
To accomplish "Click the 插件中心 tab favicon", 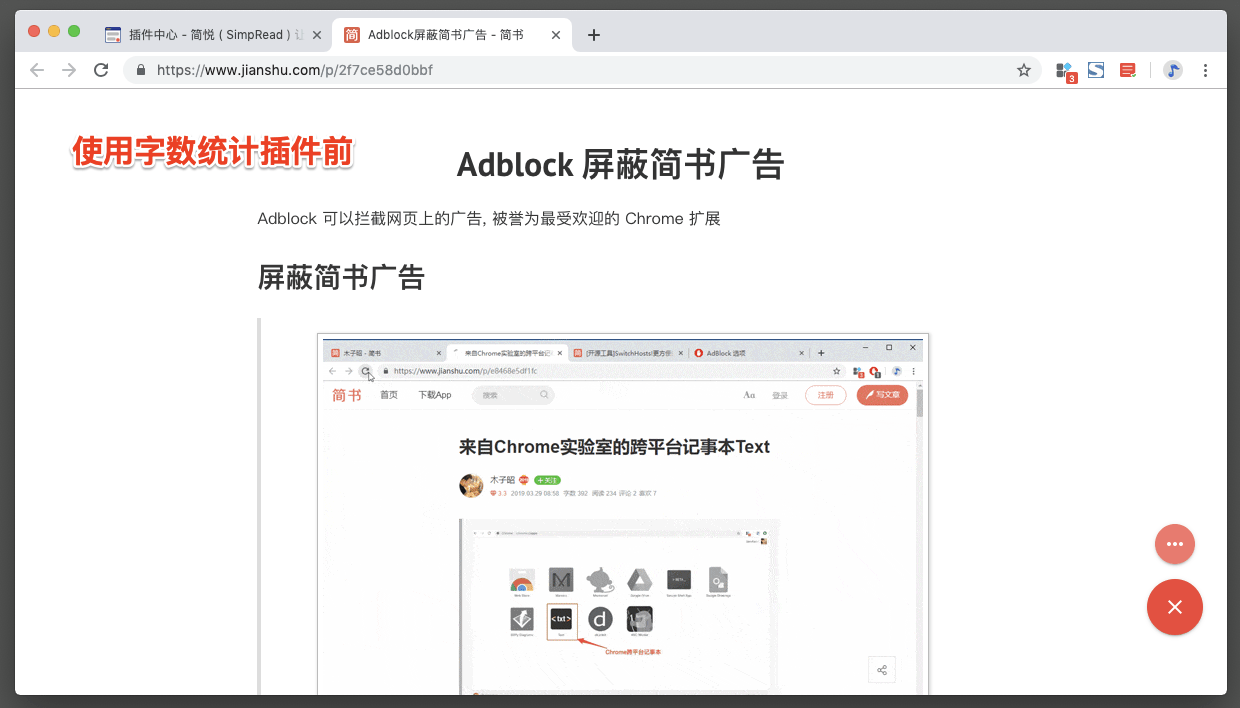I will pyautogui.click(x=113, y=35).
